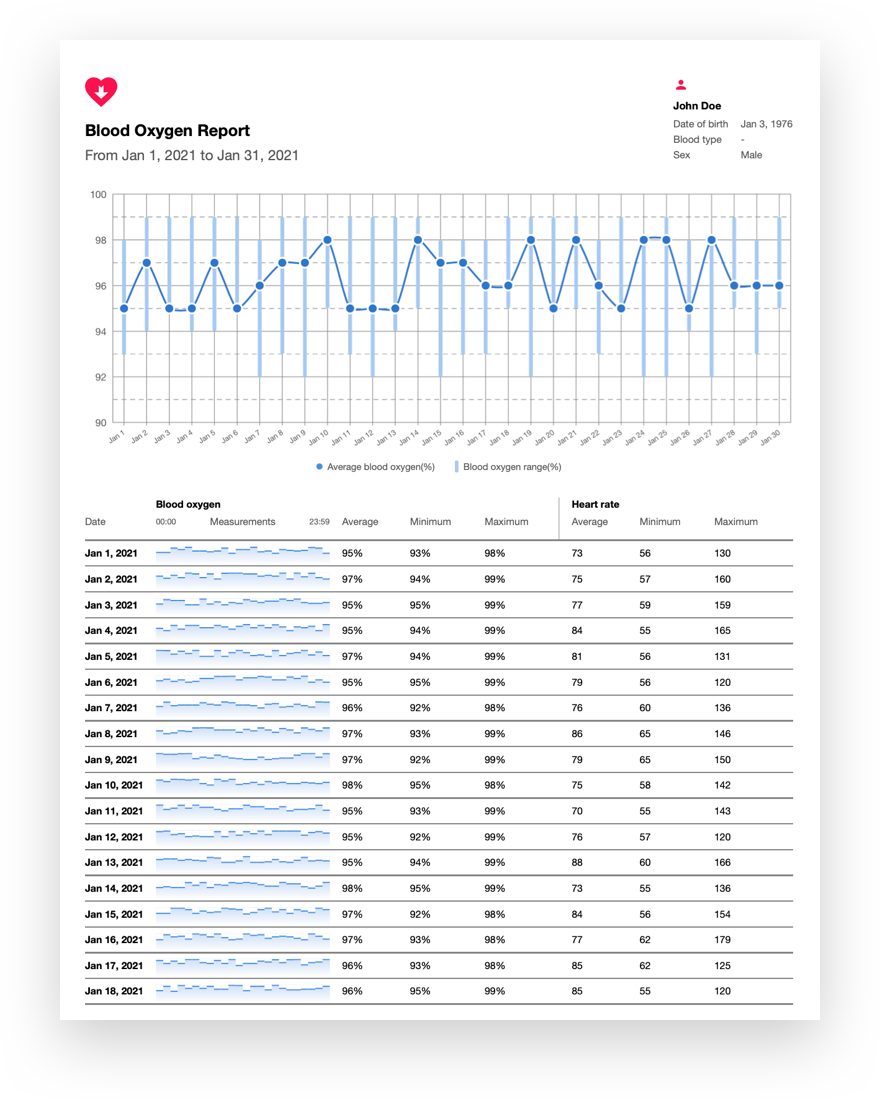880x1100 pixels.
Task: Click the Blood oxygen Average column header
Action: click(360, 522)
